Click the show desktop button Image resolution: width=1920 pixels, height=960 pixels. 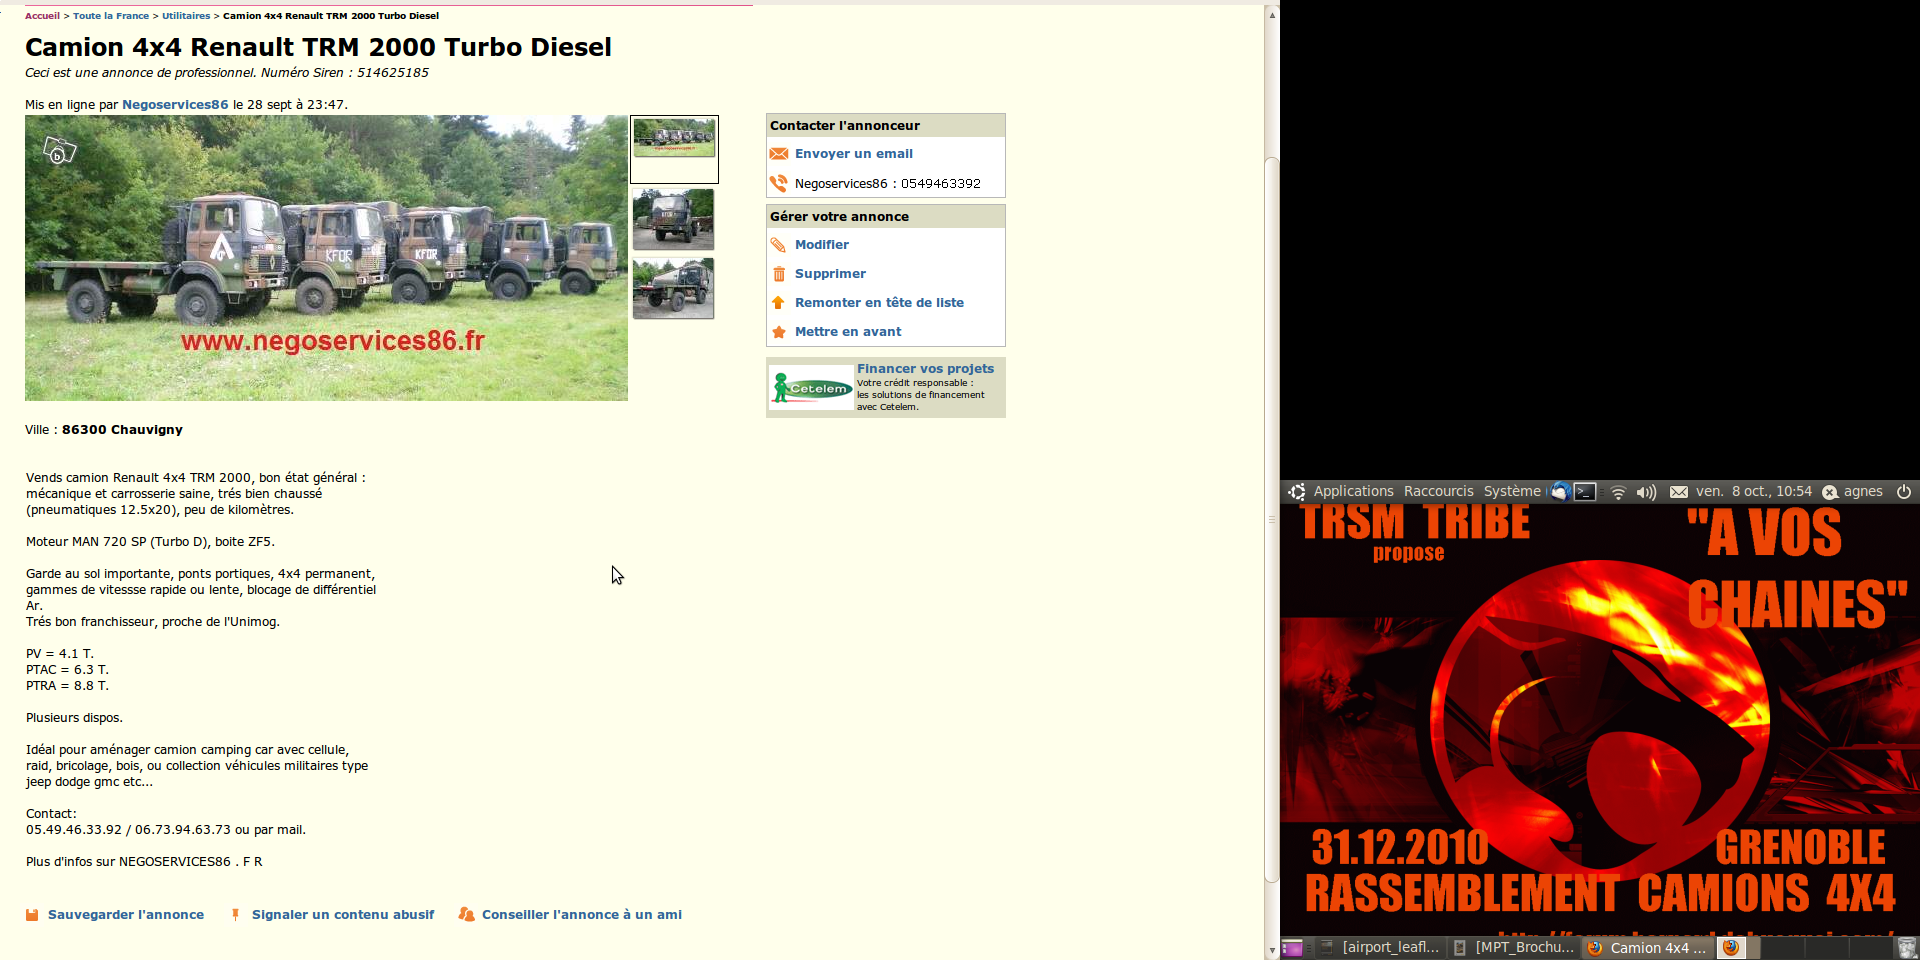tap(1292, 948)
